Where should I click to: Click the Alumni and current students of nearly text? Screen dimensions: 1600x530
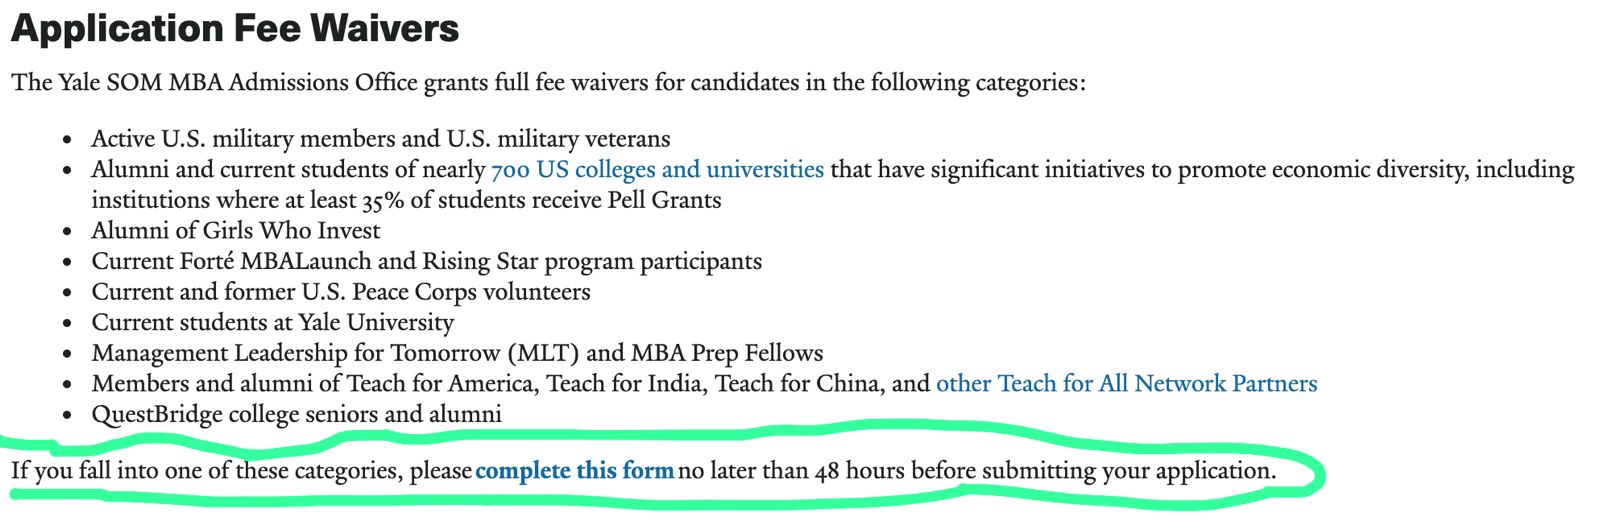pos(288,170)
